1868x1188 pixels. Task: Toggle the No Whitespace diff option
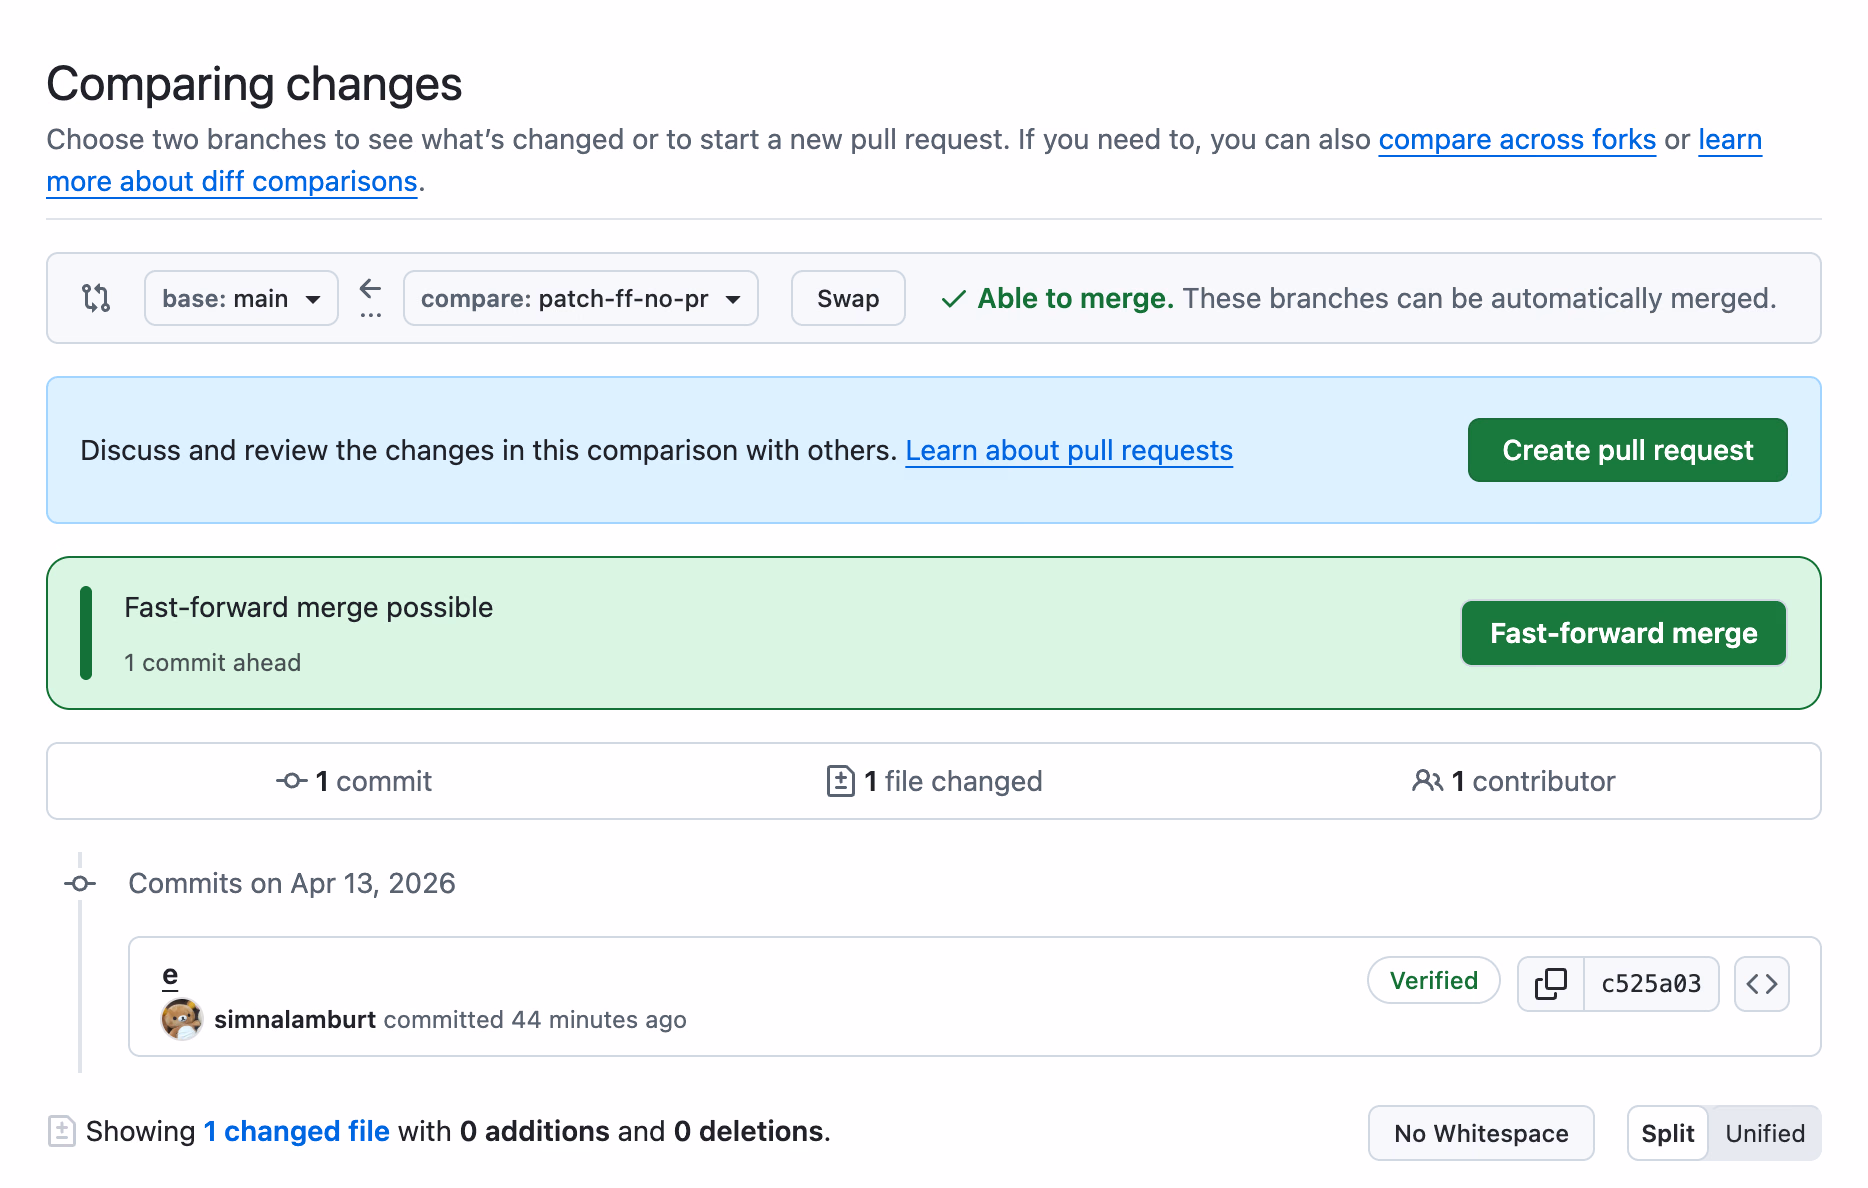pos(1481,1133)
